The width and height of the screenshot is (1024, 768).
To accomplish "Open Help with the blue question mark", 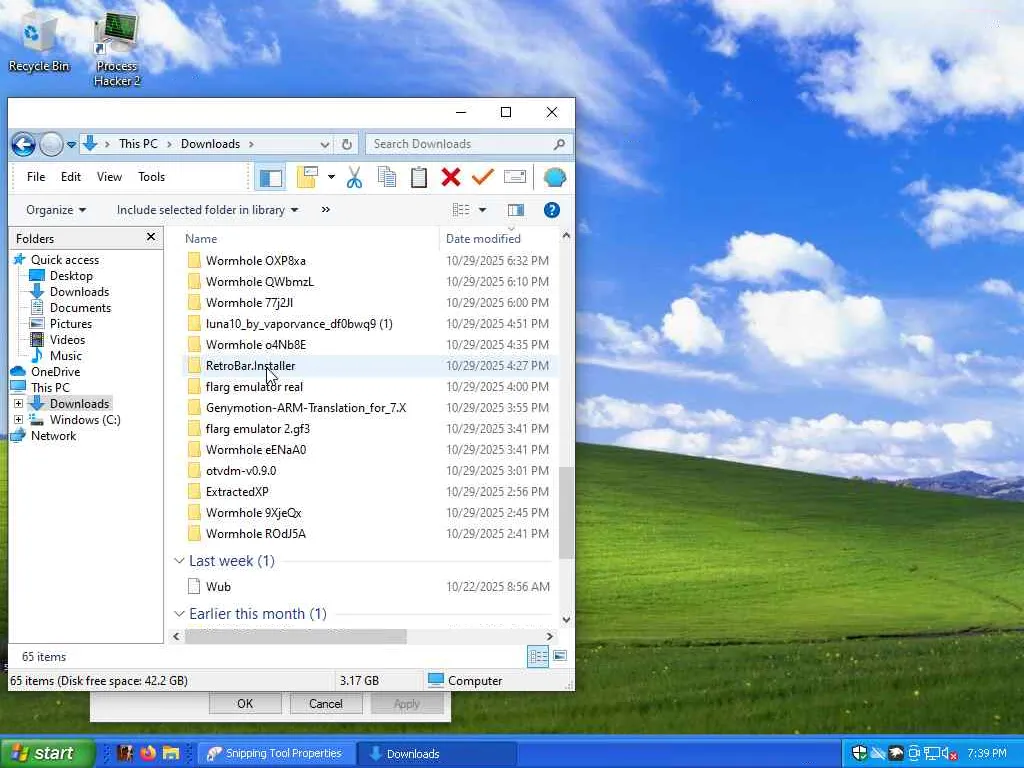I will click(551, 210).
